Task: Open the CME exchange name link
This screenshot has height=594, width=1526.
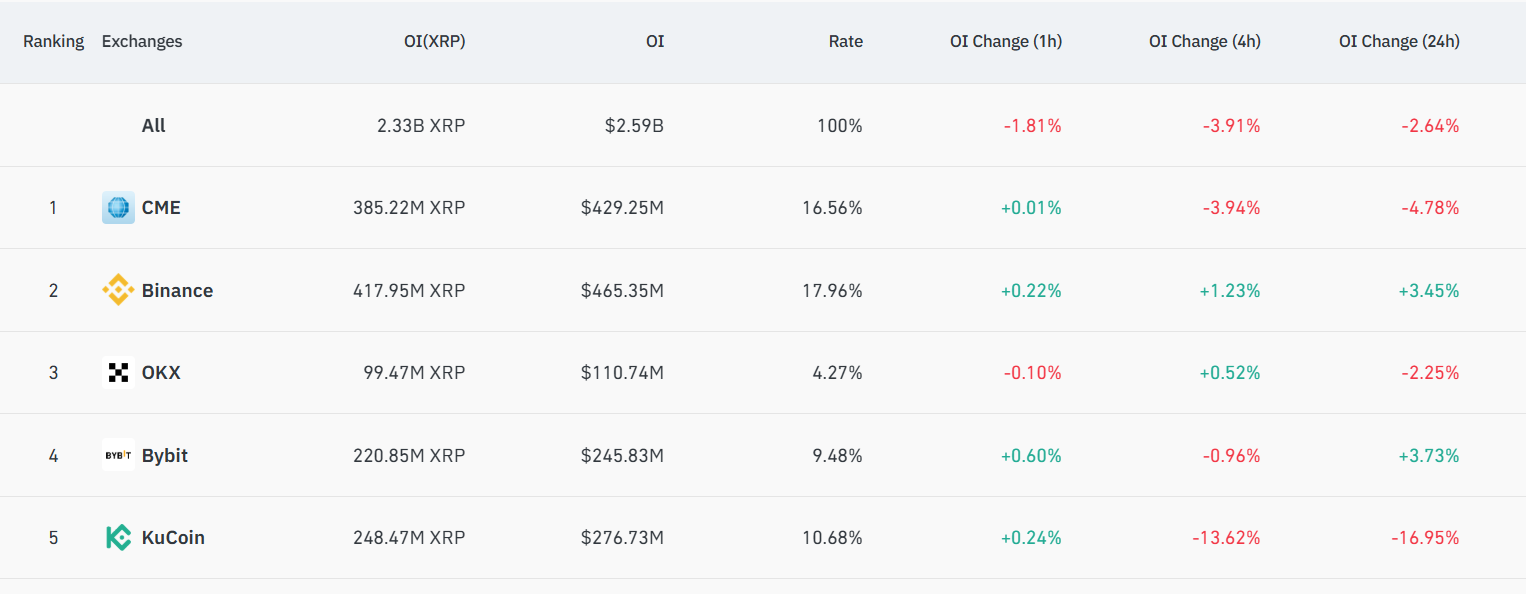Action: pyautogui.click(x=161, y=208)
